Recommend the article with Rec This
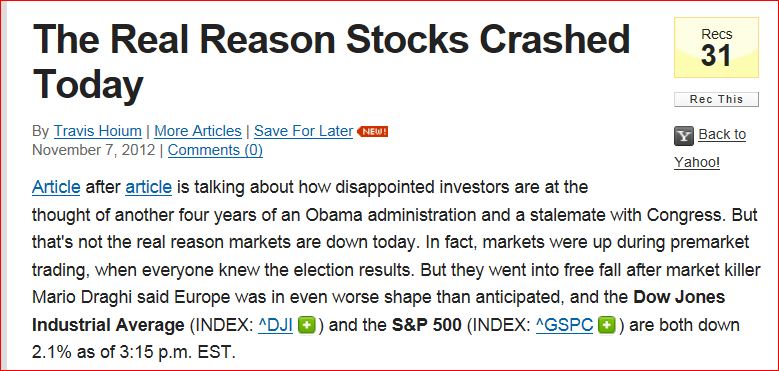This screenshot has width=779, height=371. pyautogui.click(x=716, y=99)
